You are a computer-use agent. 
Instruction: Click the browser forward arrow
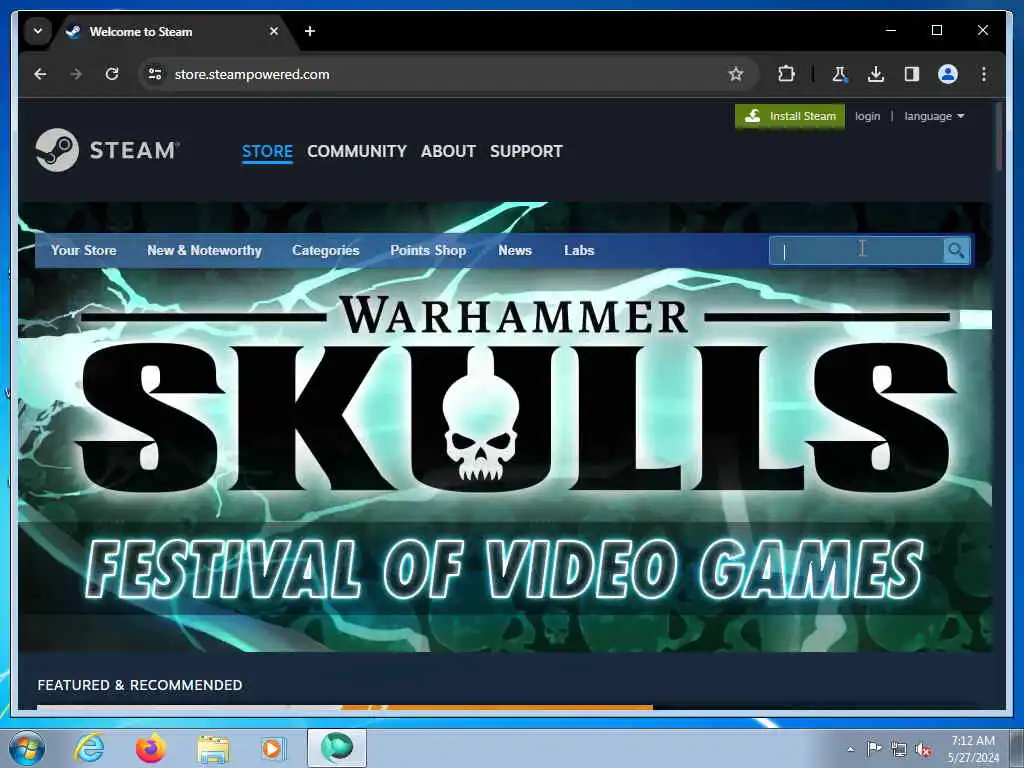click(76, 74)
